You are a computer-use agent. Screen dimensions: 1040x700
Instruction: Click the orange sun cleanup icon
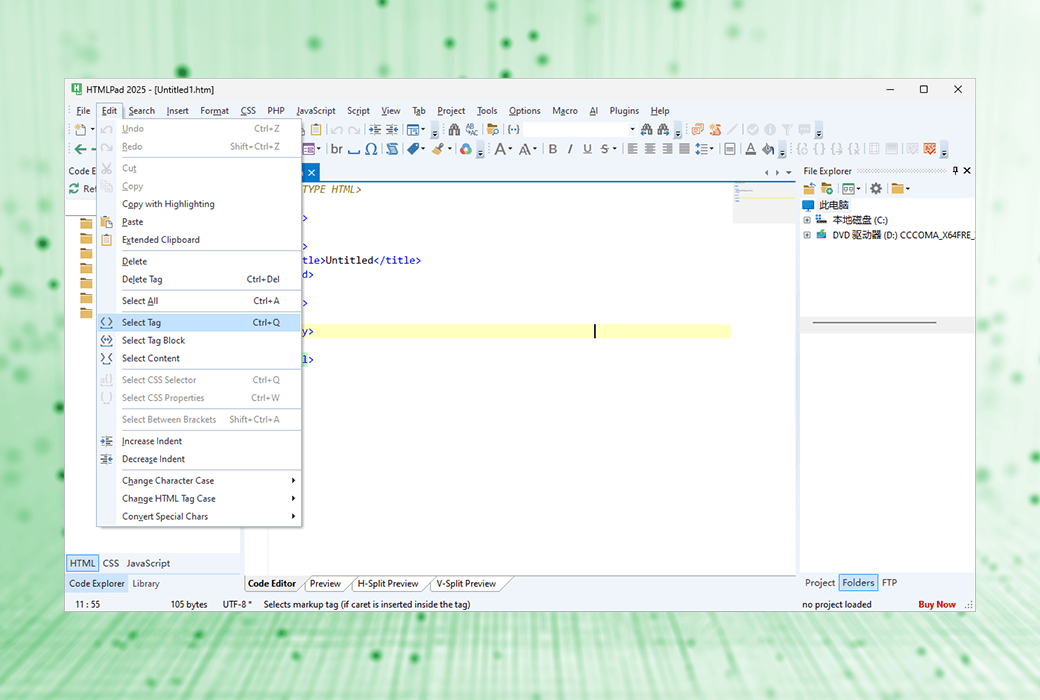pos(715,129)
